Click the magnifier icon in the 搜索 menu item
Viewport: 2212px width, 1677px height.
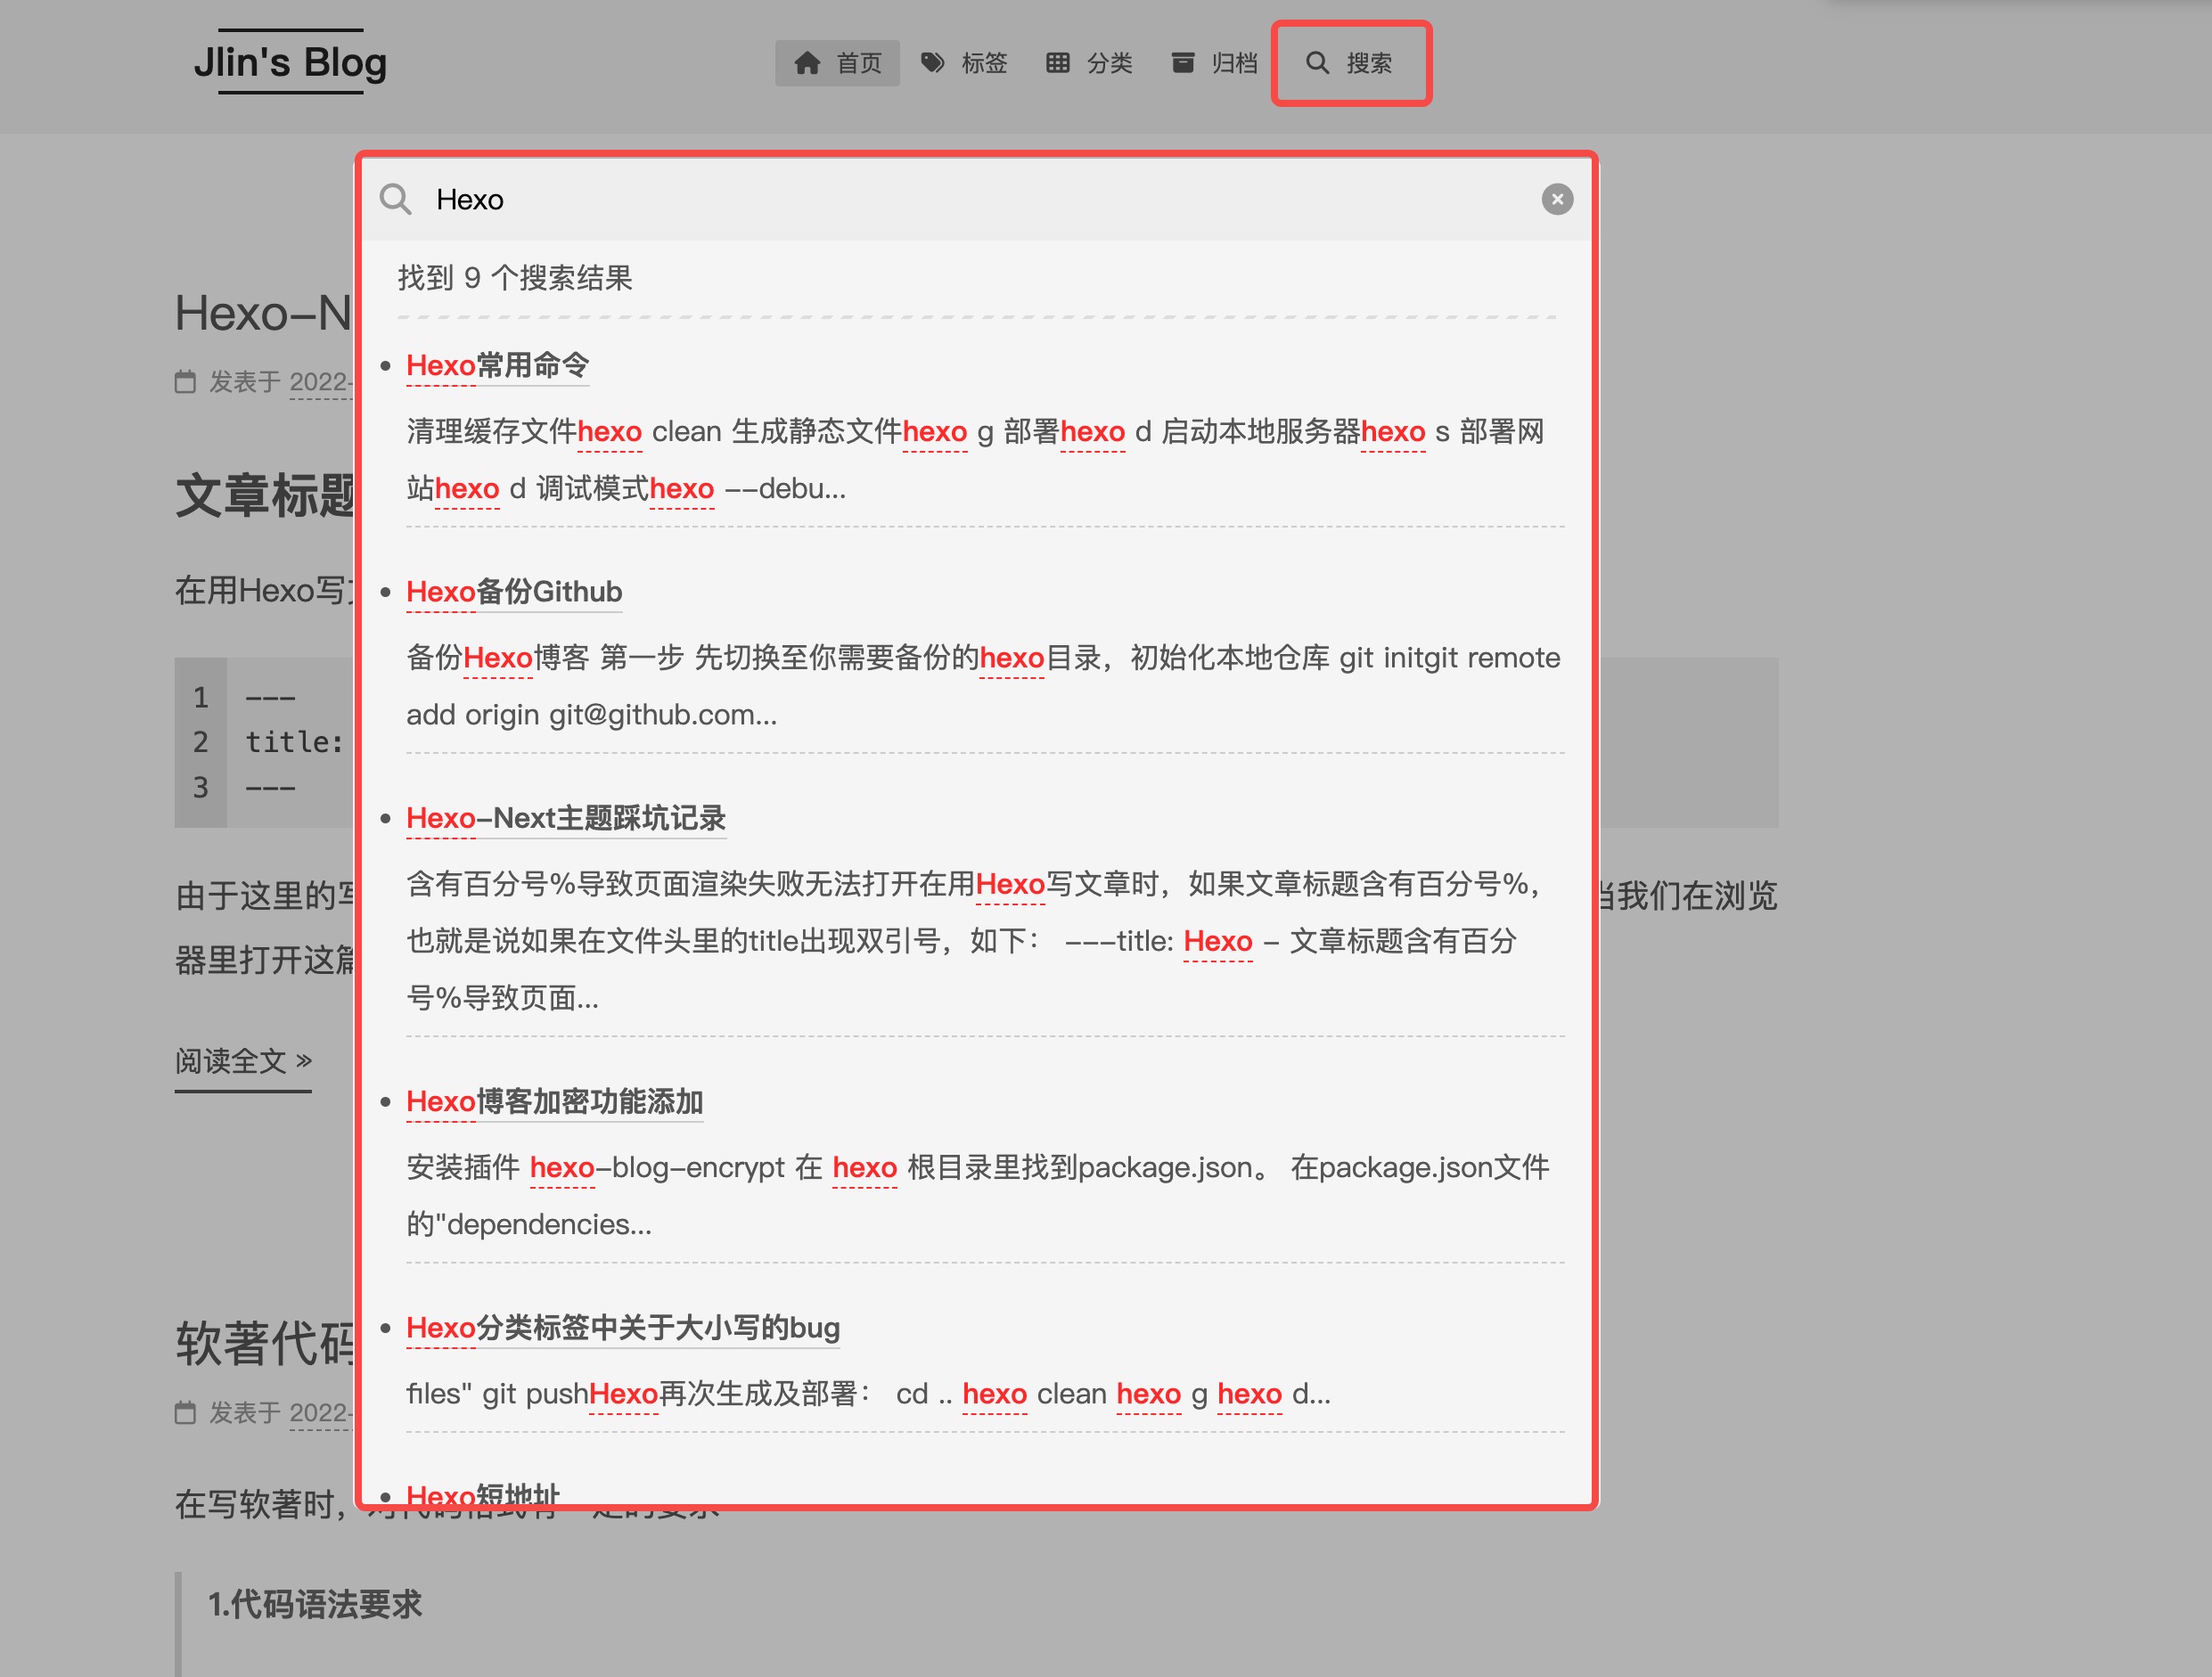point(1318,63)
